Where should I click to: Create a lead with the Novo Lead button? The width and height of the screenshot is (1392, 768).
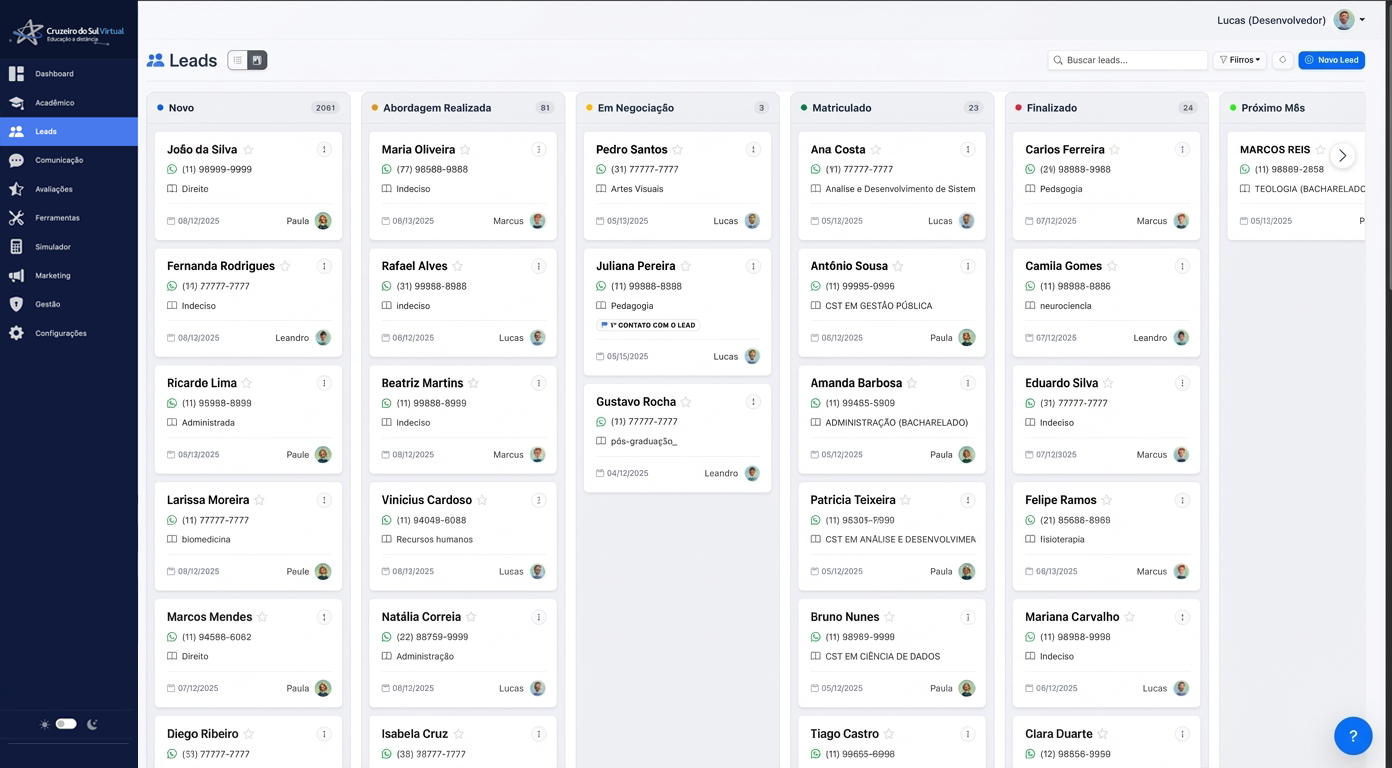tap(1331, 59)
